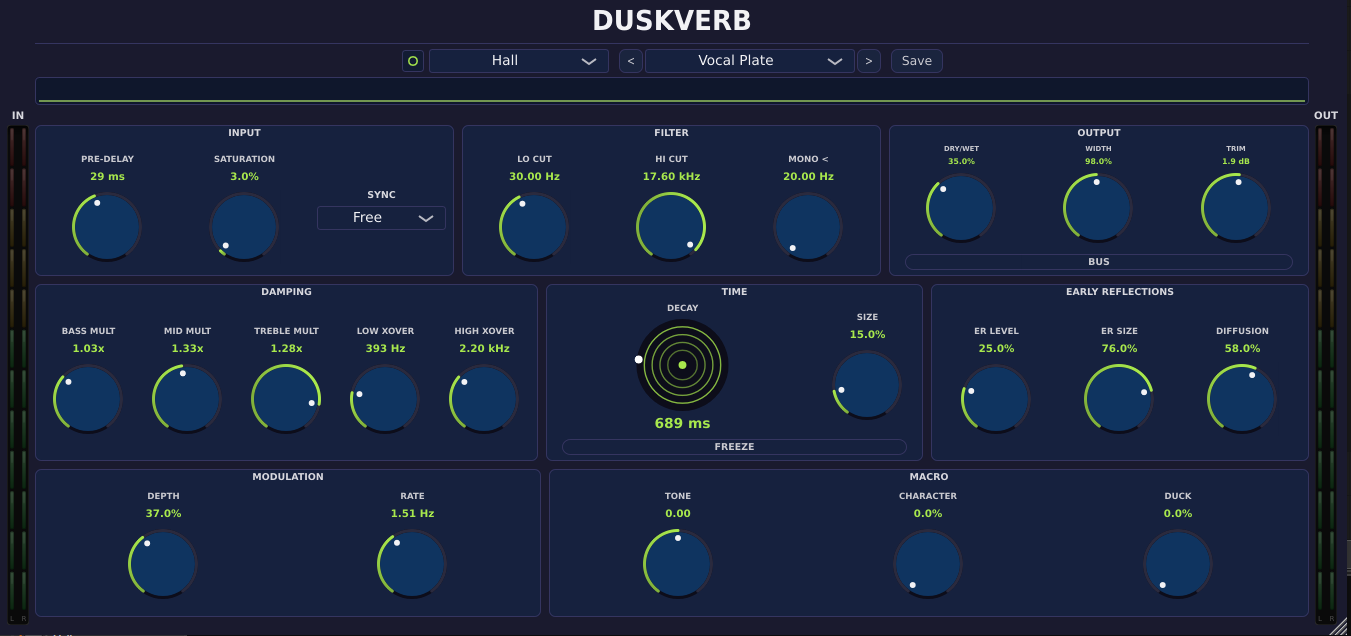Go to previous preset with left arrow
The height and width of the screenshot is (636, 1351).
[x=631, y=61]
